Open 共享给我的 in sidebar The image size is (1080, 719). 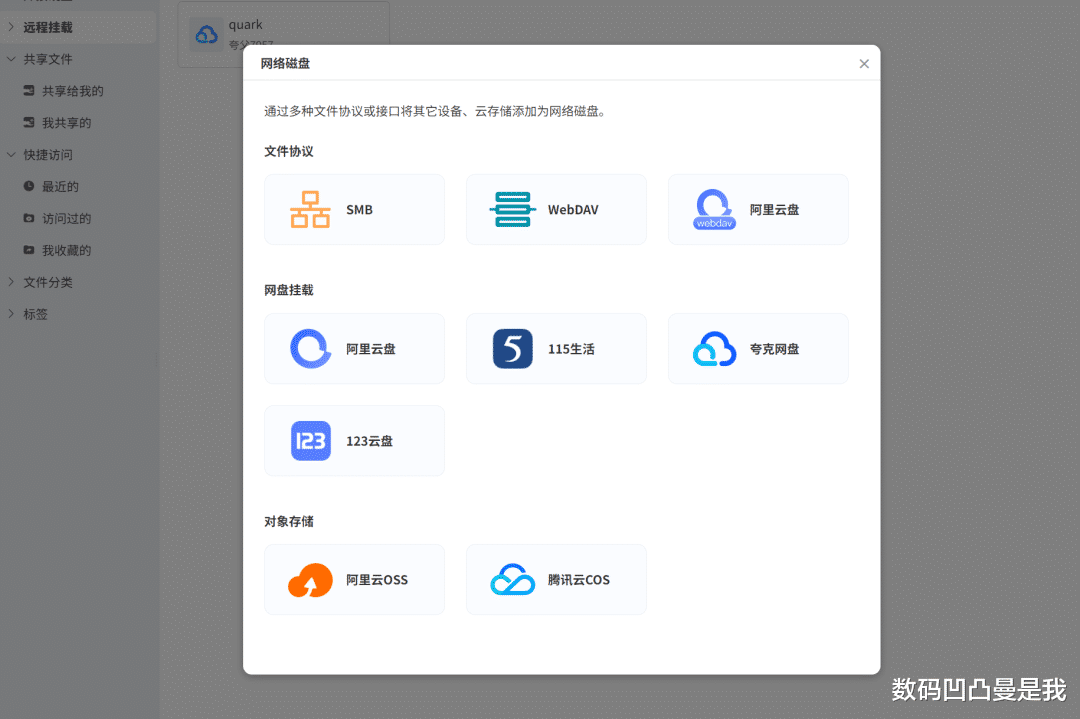[72, 91]
